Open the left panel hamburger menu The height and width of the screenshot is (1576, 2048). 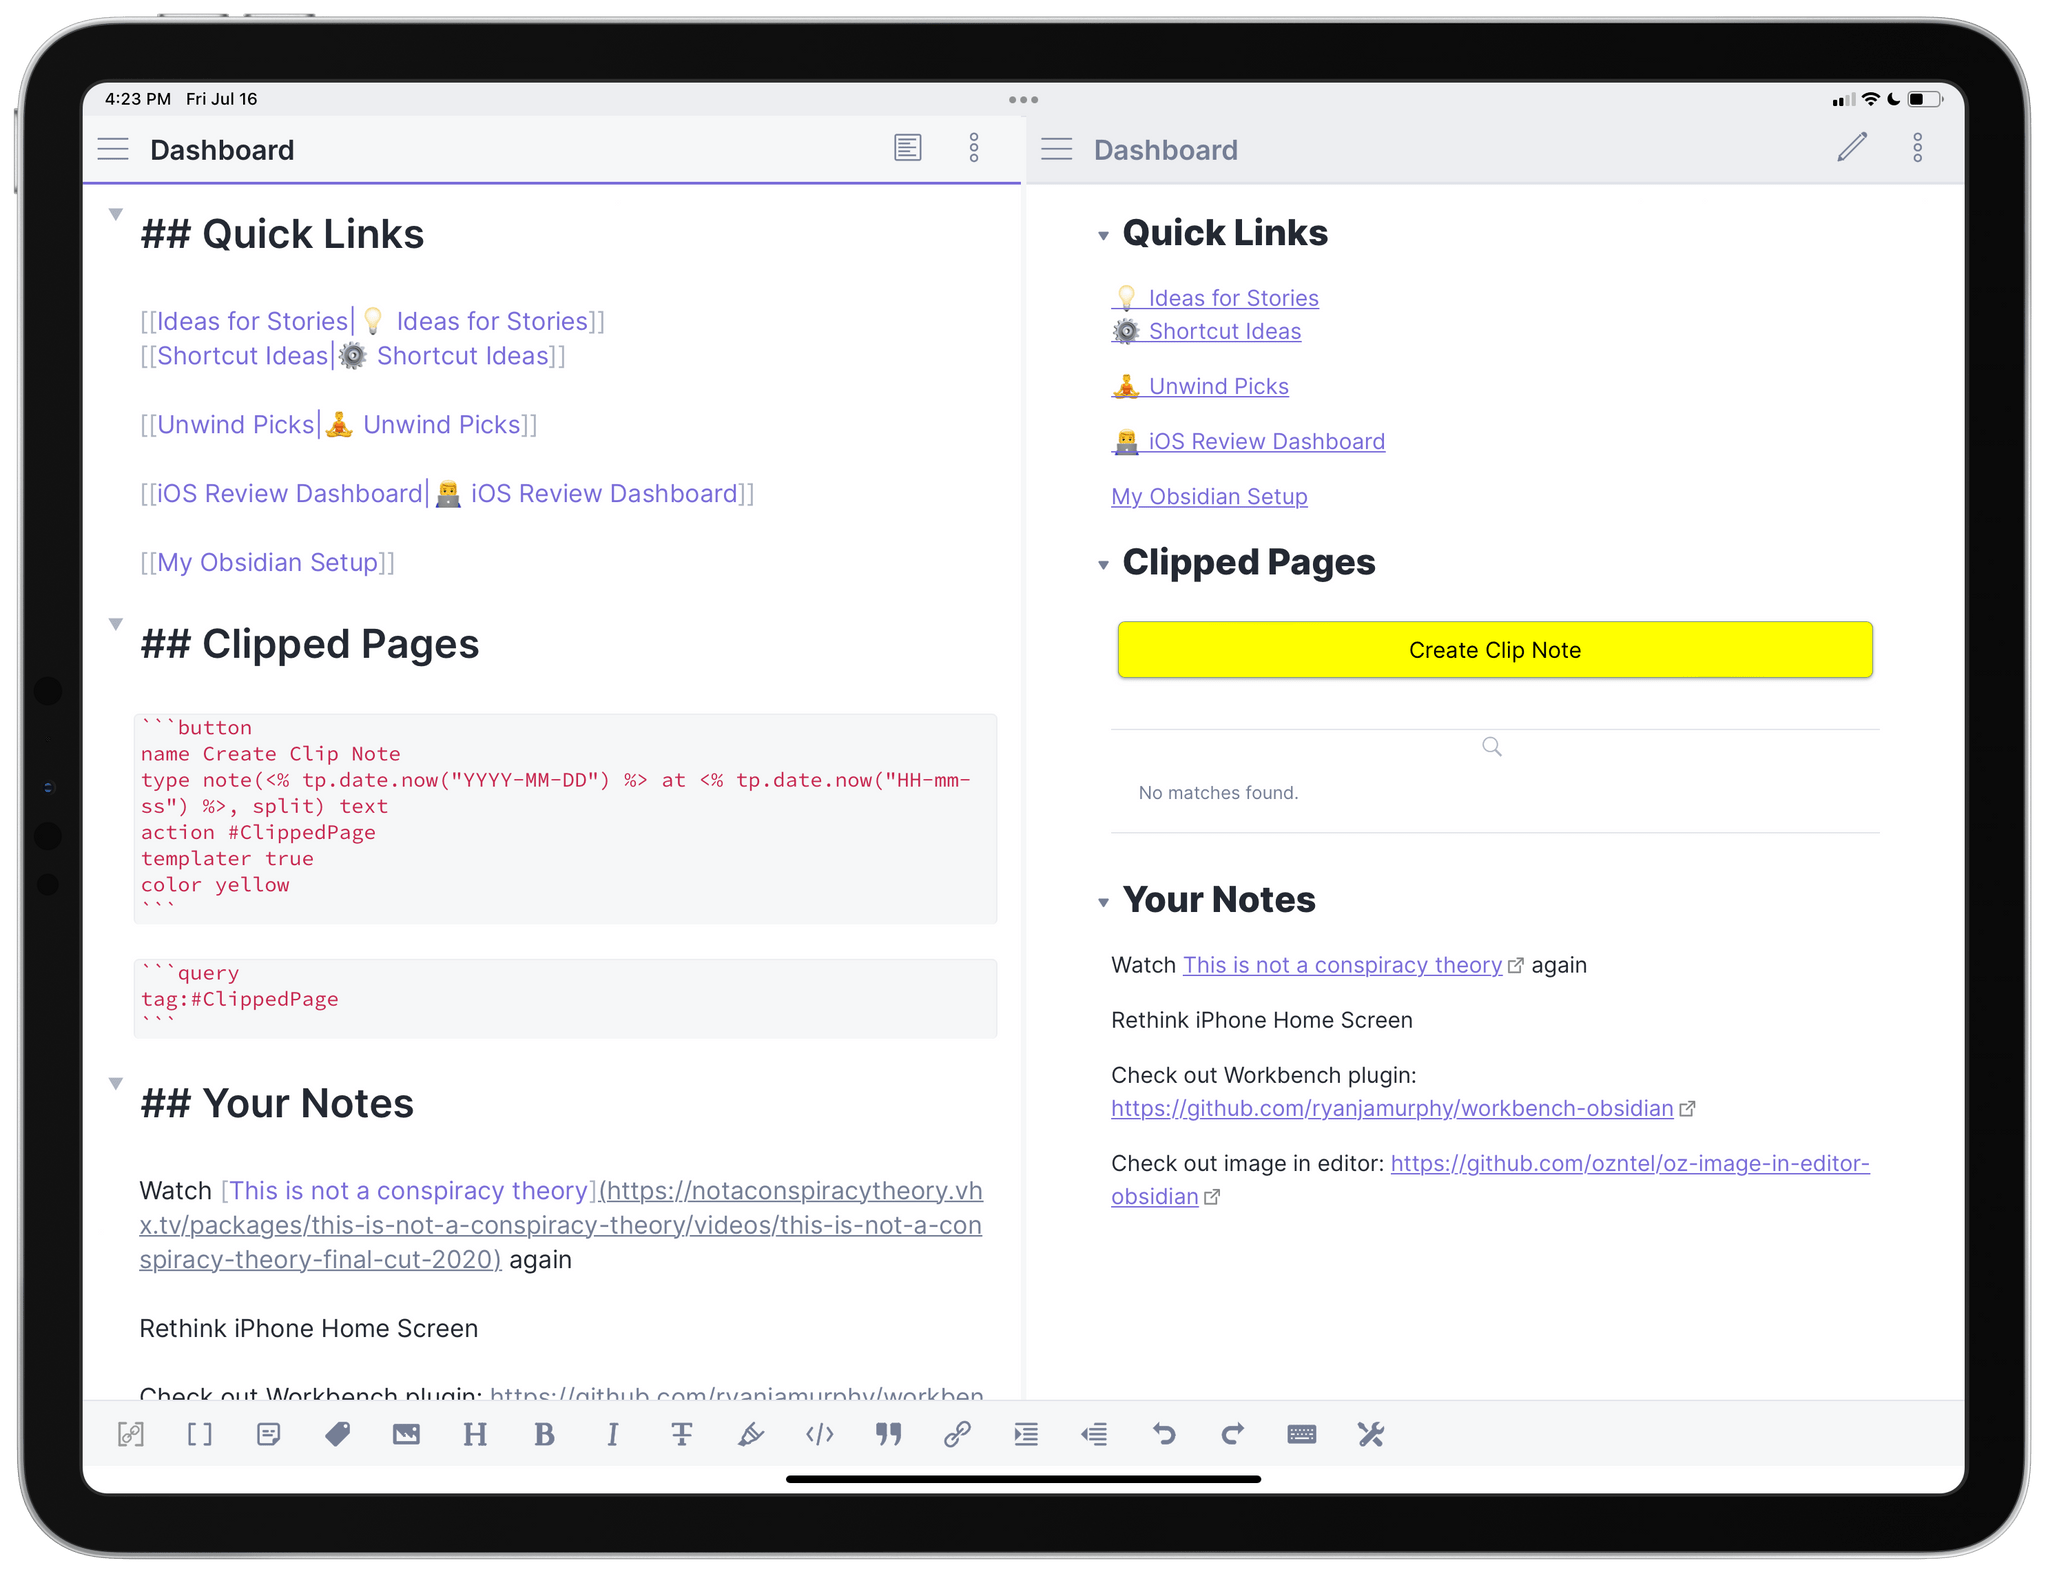113,149
